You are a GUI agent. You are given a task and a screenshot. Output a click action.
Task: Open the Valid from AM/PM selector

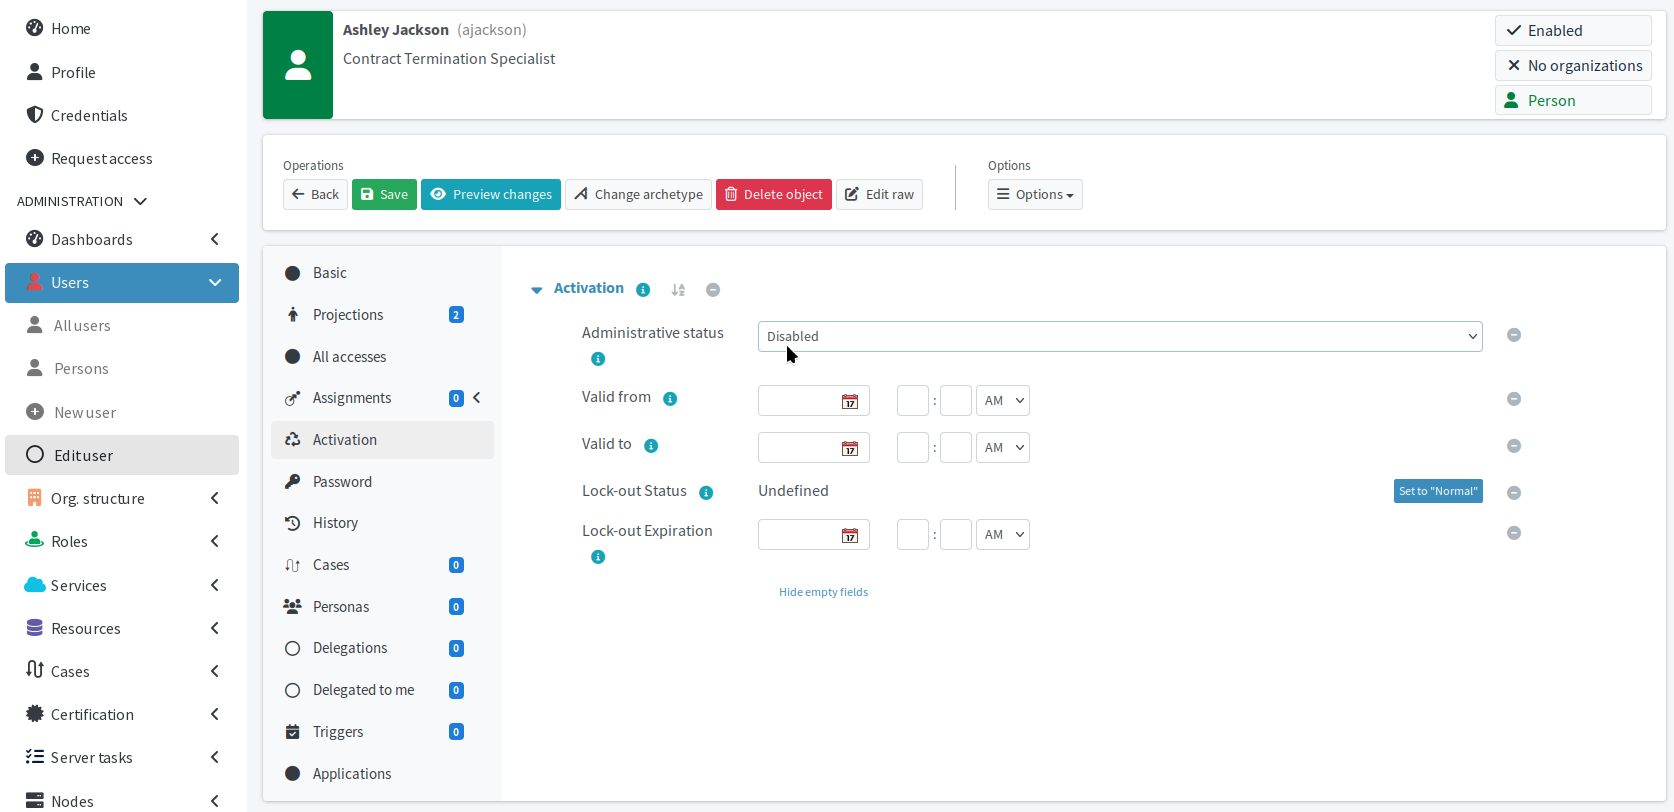[1003, 401]
